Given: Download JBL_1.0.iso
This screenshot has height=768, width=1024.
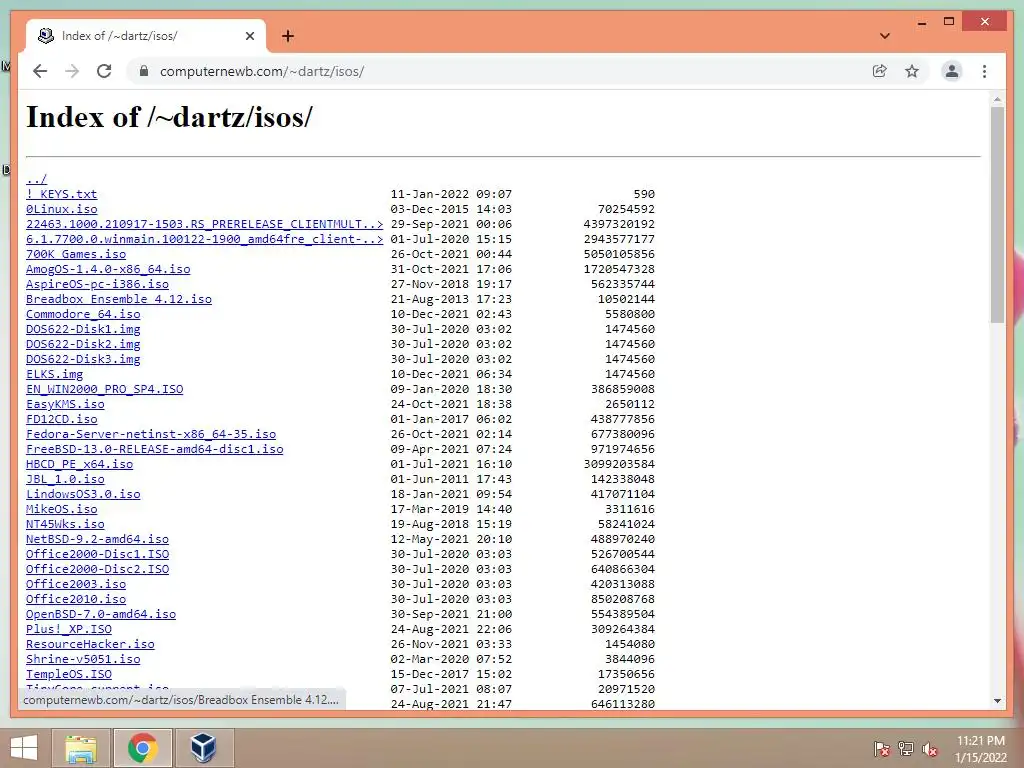Looking at the screenshot, I should pos(65,479).
